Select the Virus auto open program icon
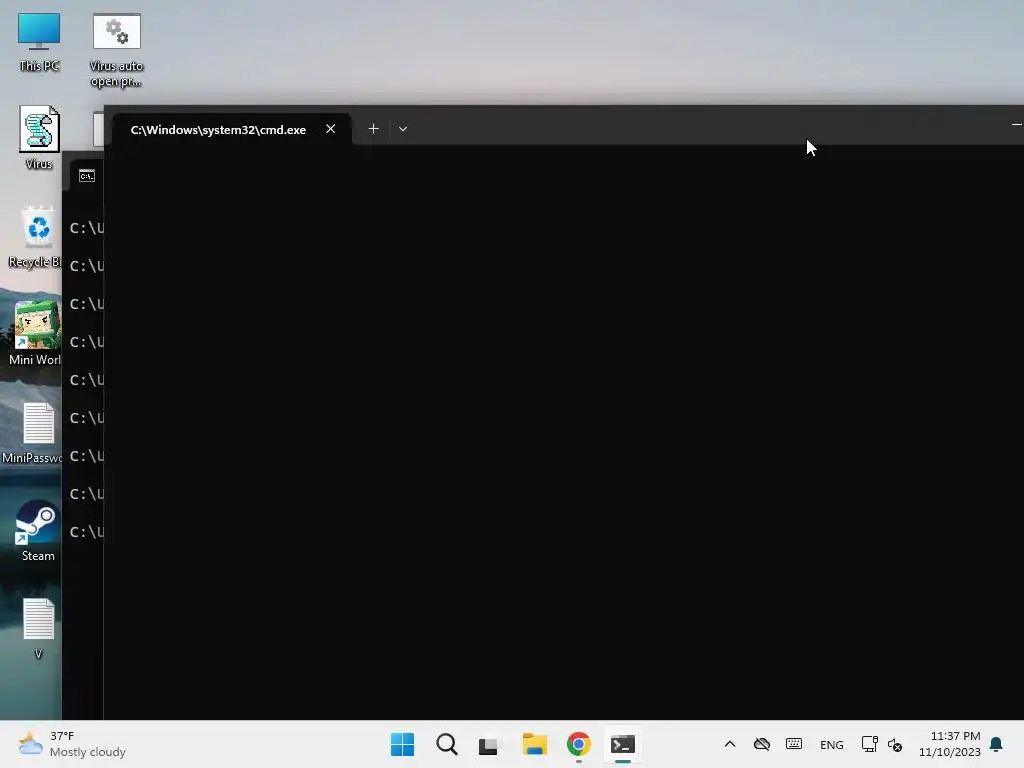This screenshot has width=1024, height=768. point(116,50)
